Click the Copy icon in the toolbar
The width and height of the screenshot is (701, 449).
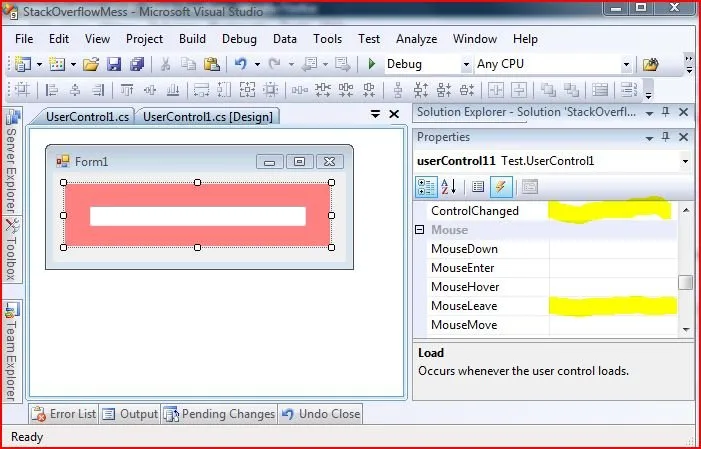point(188,64)
